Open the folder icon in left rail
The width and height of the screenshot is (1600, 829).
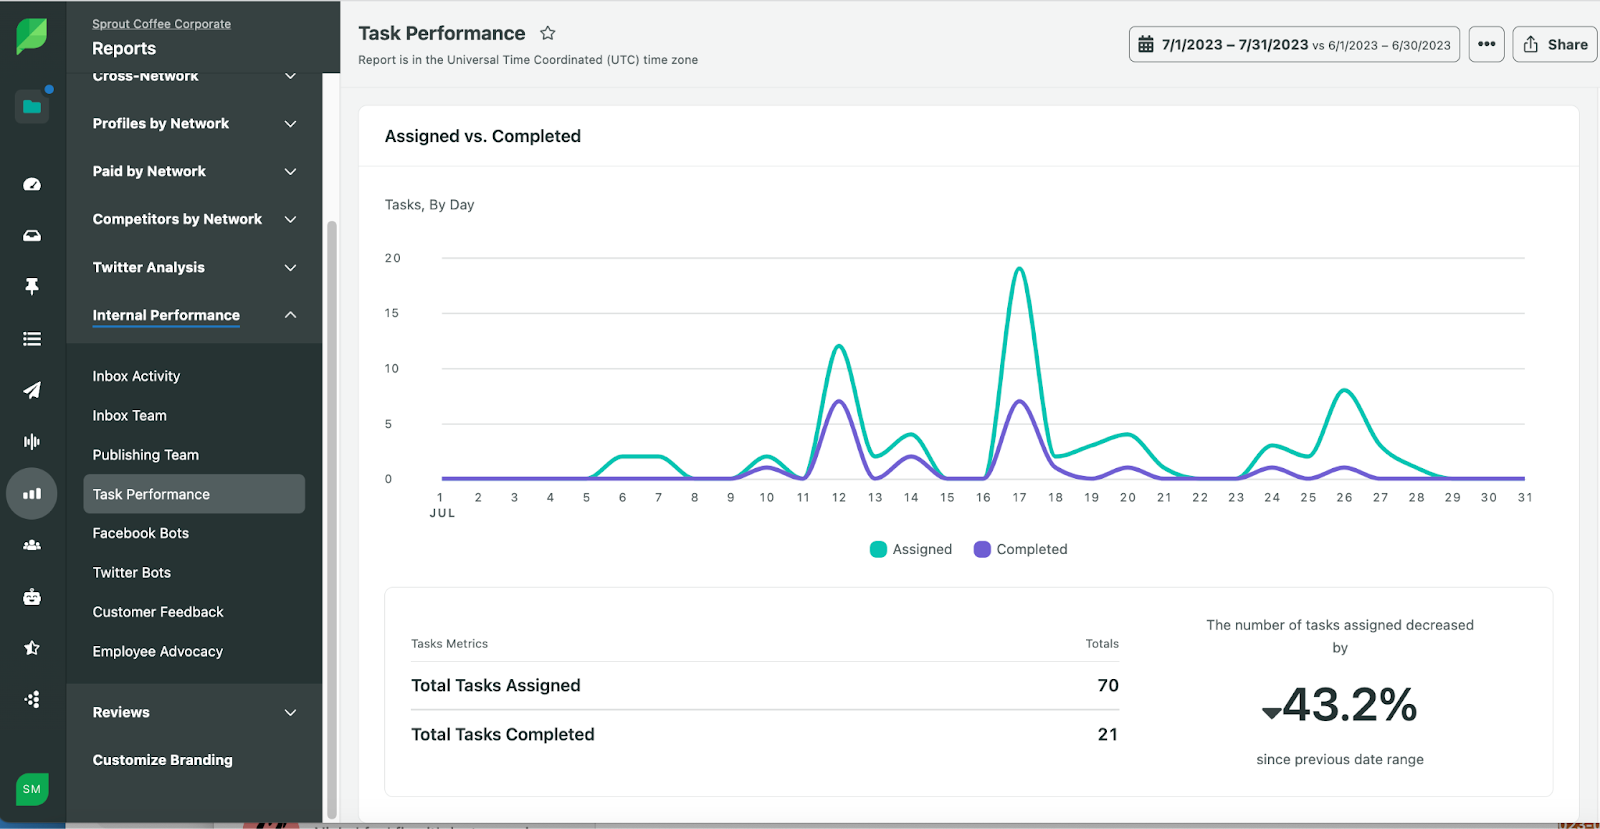pyautogui.click(x=32, y=106)
